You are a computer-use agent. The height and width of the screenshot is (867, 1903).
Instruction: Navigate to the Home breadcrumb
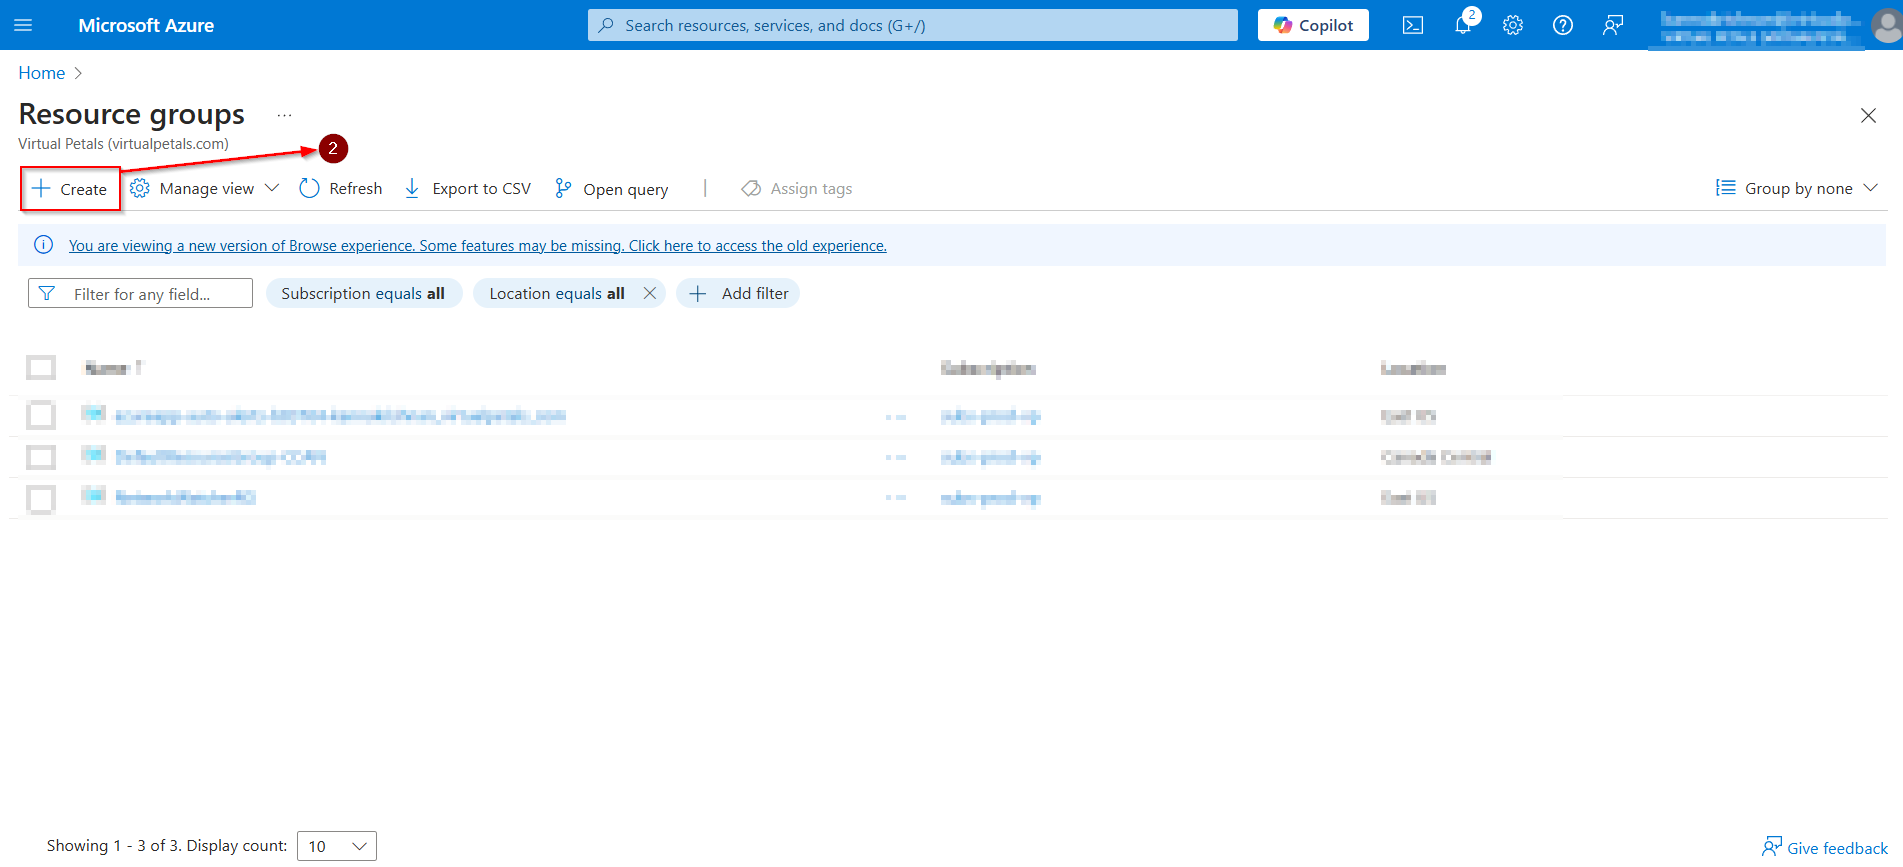pyautogui.click(x=41, y=73)
